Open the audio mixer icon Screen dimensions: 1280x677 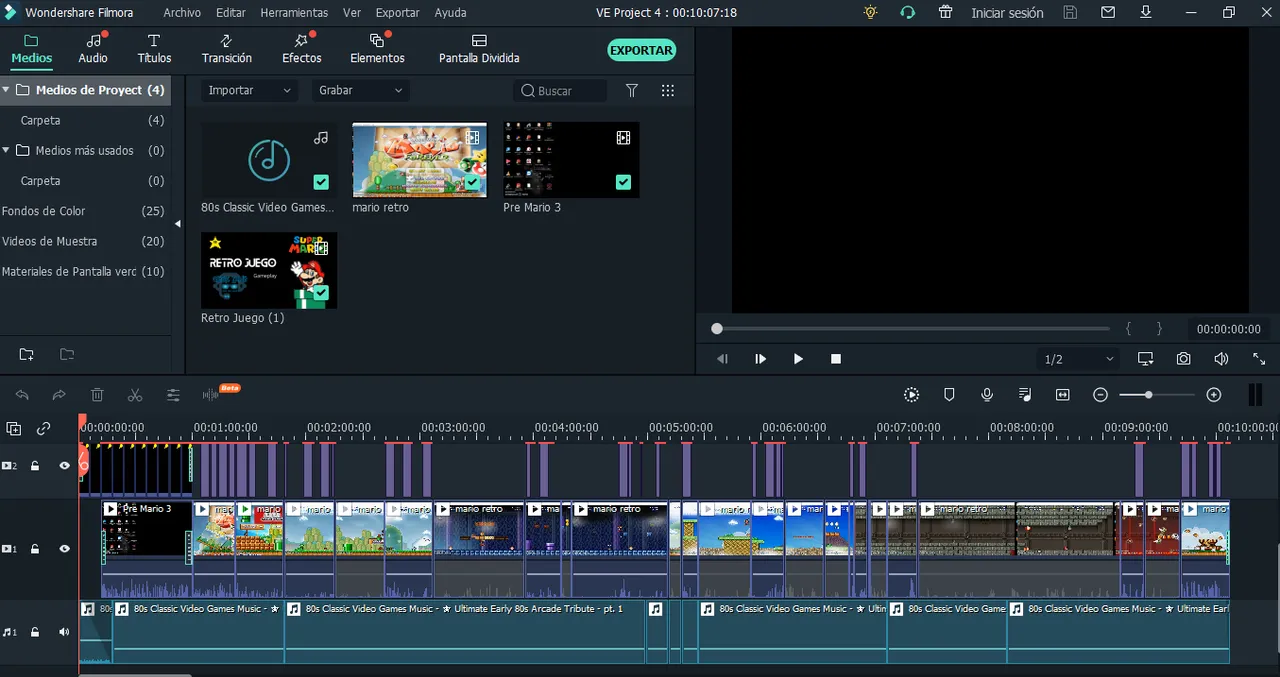(x=1025, y=395)
